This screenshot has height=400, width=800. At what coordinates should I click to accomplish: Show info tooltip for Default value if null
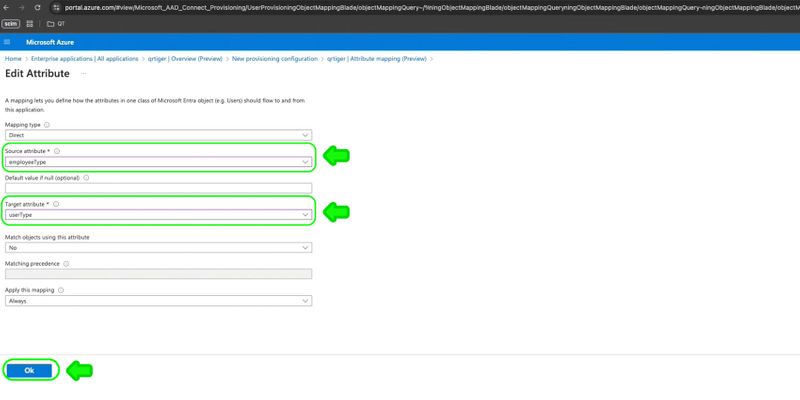(x=86, y=178)
